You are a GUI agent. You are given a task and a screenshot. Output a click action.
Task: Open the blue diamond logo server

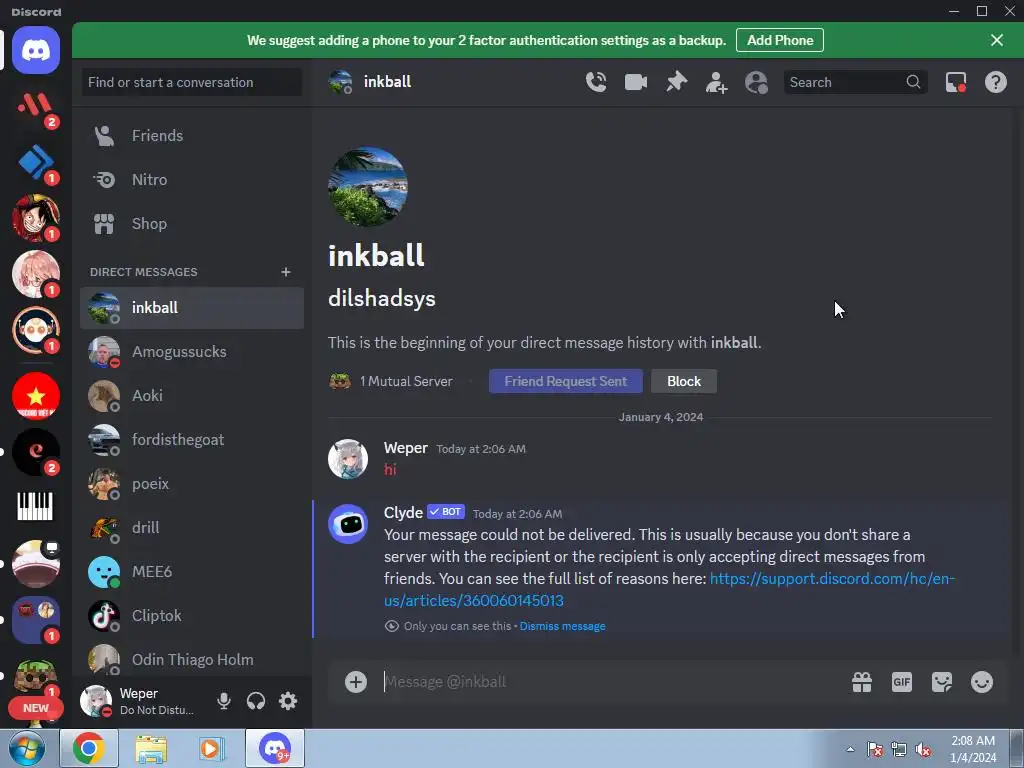point(36,162)
